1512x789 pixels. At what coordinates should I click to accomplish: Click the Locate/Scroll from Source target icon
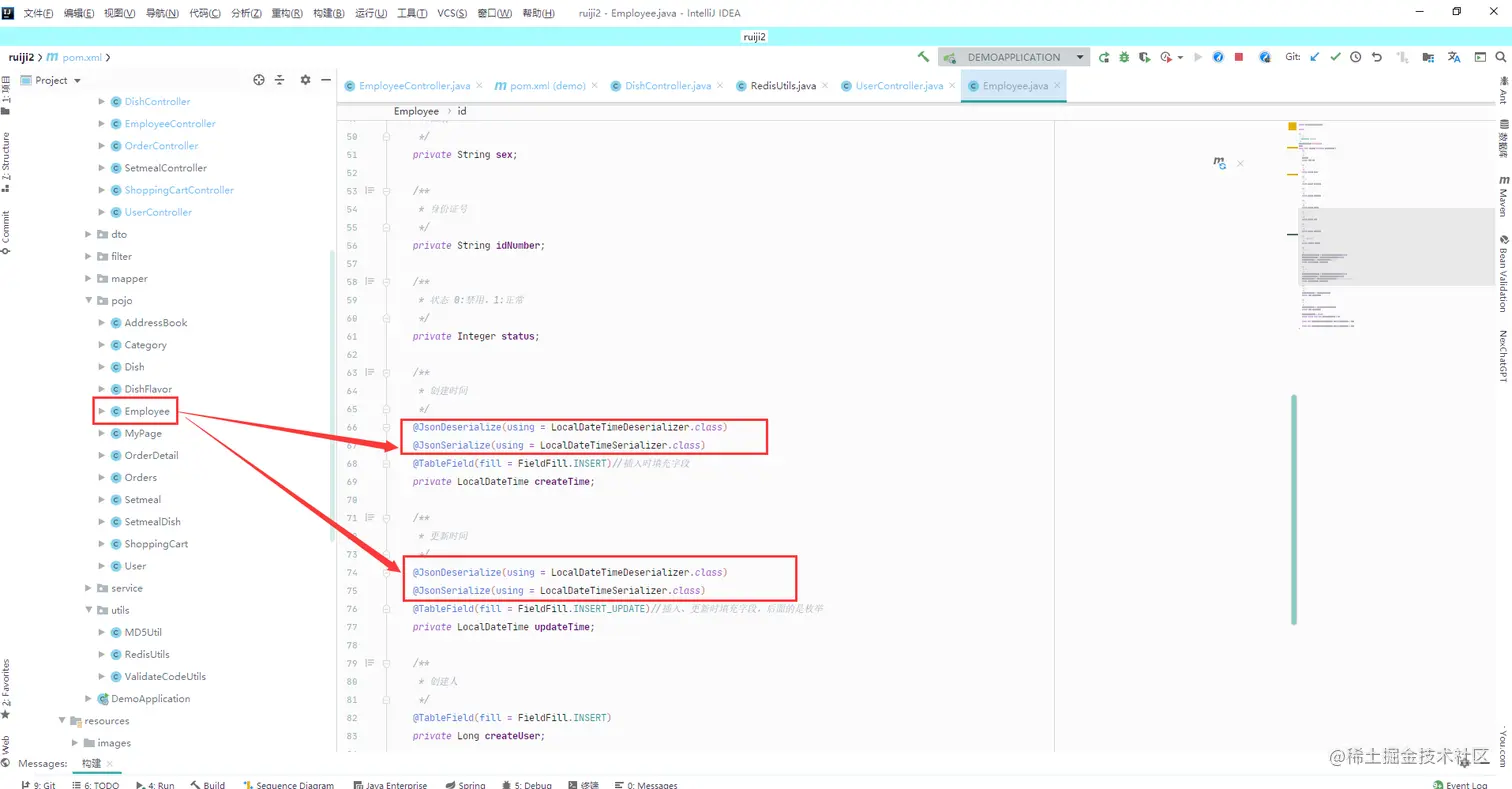[259, 80]
